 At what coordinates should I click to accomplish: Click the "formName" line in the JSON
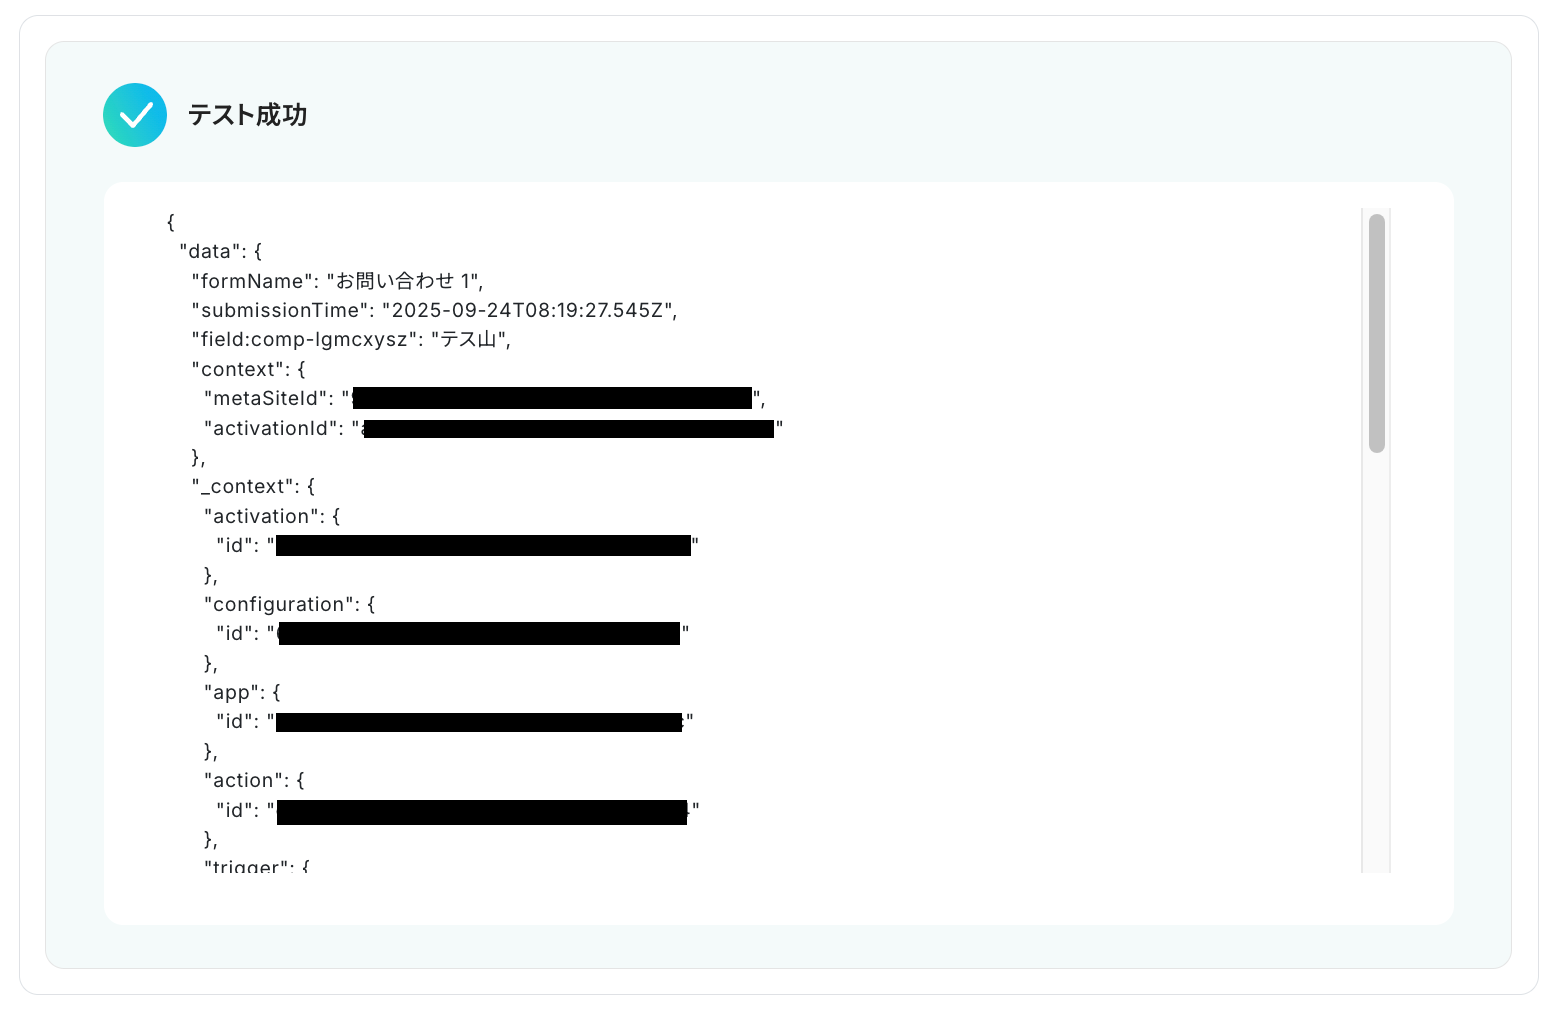point(337,281)
